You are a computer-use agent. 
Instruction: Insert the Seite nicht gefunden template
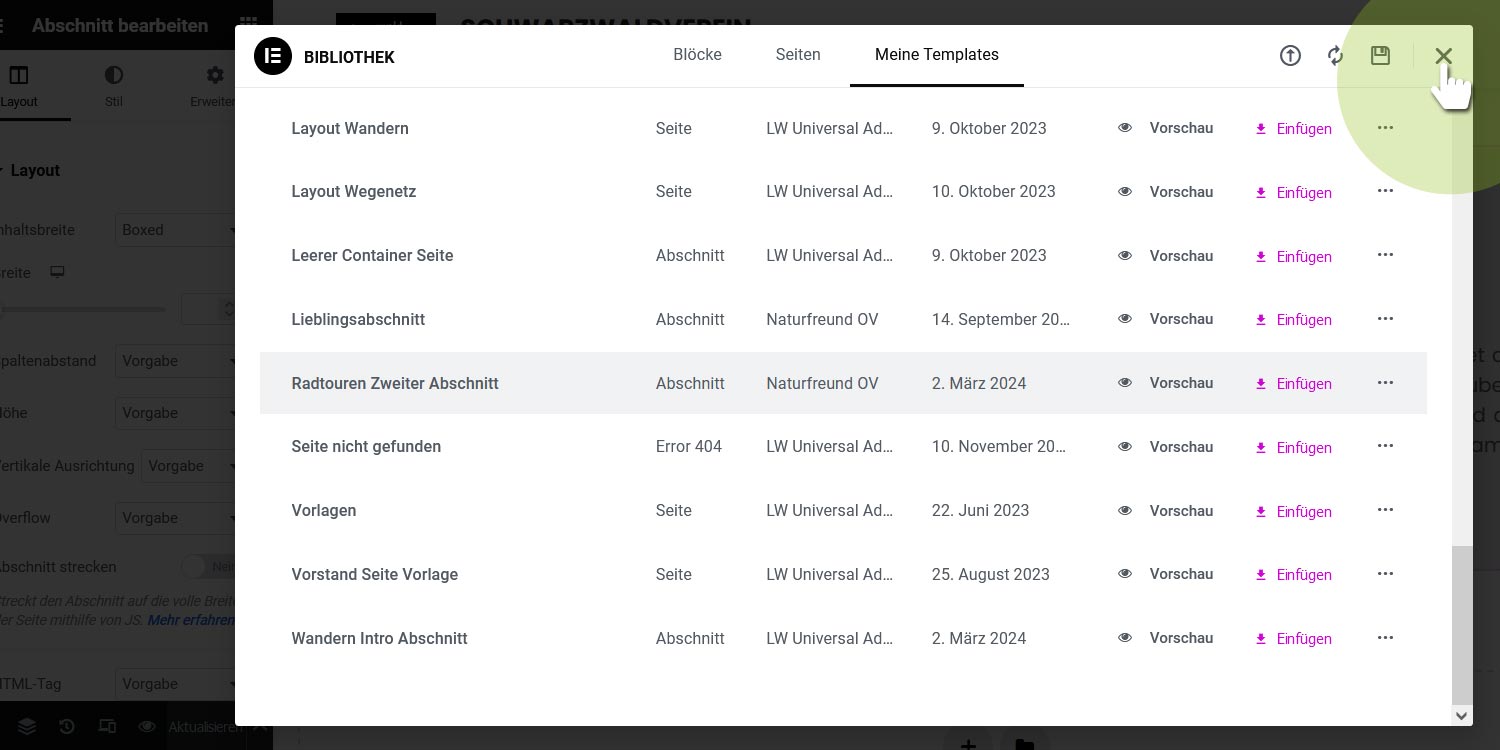1294,448
